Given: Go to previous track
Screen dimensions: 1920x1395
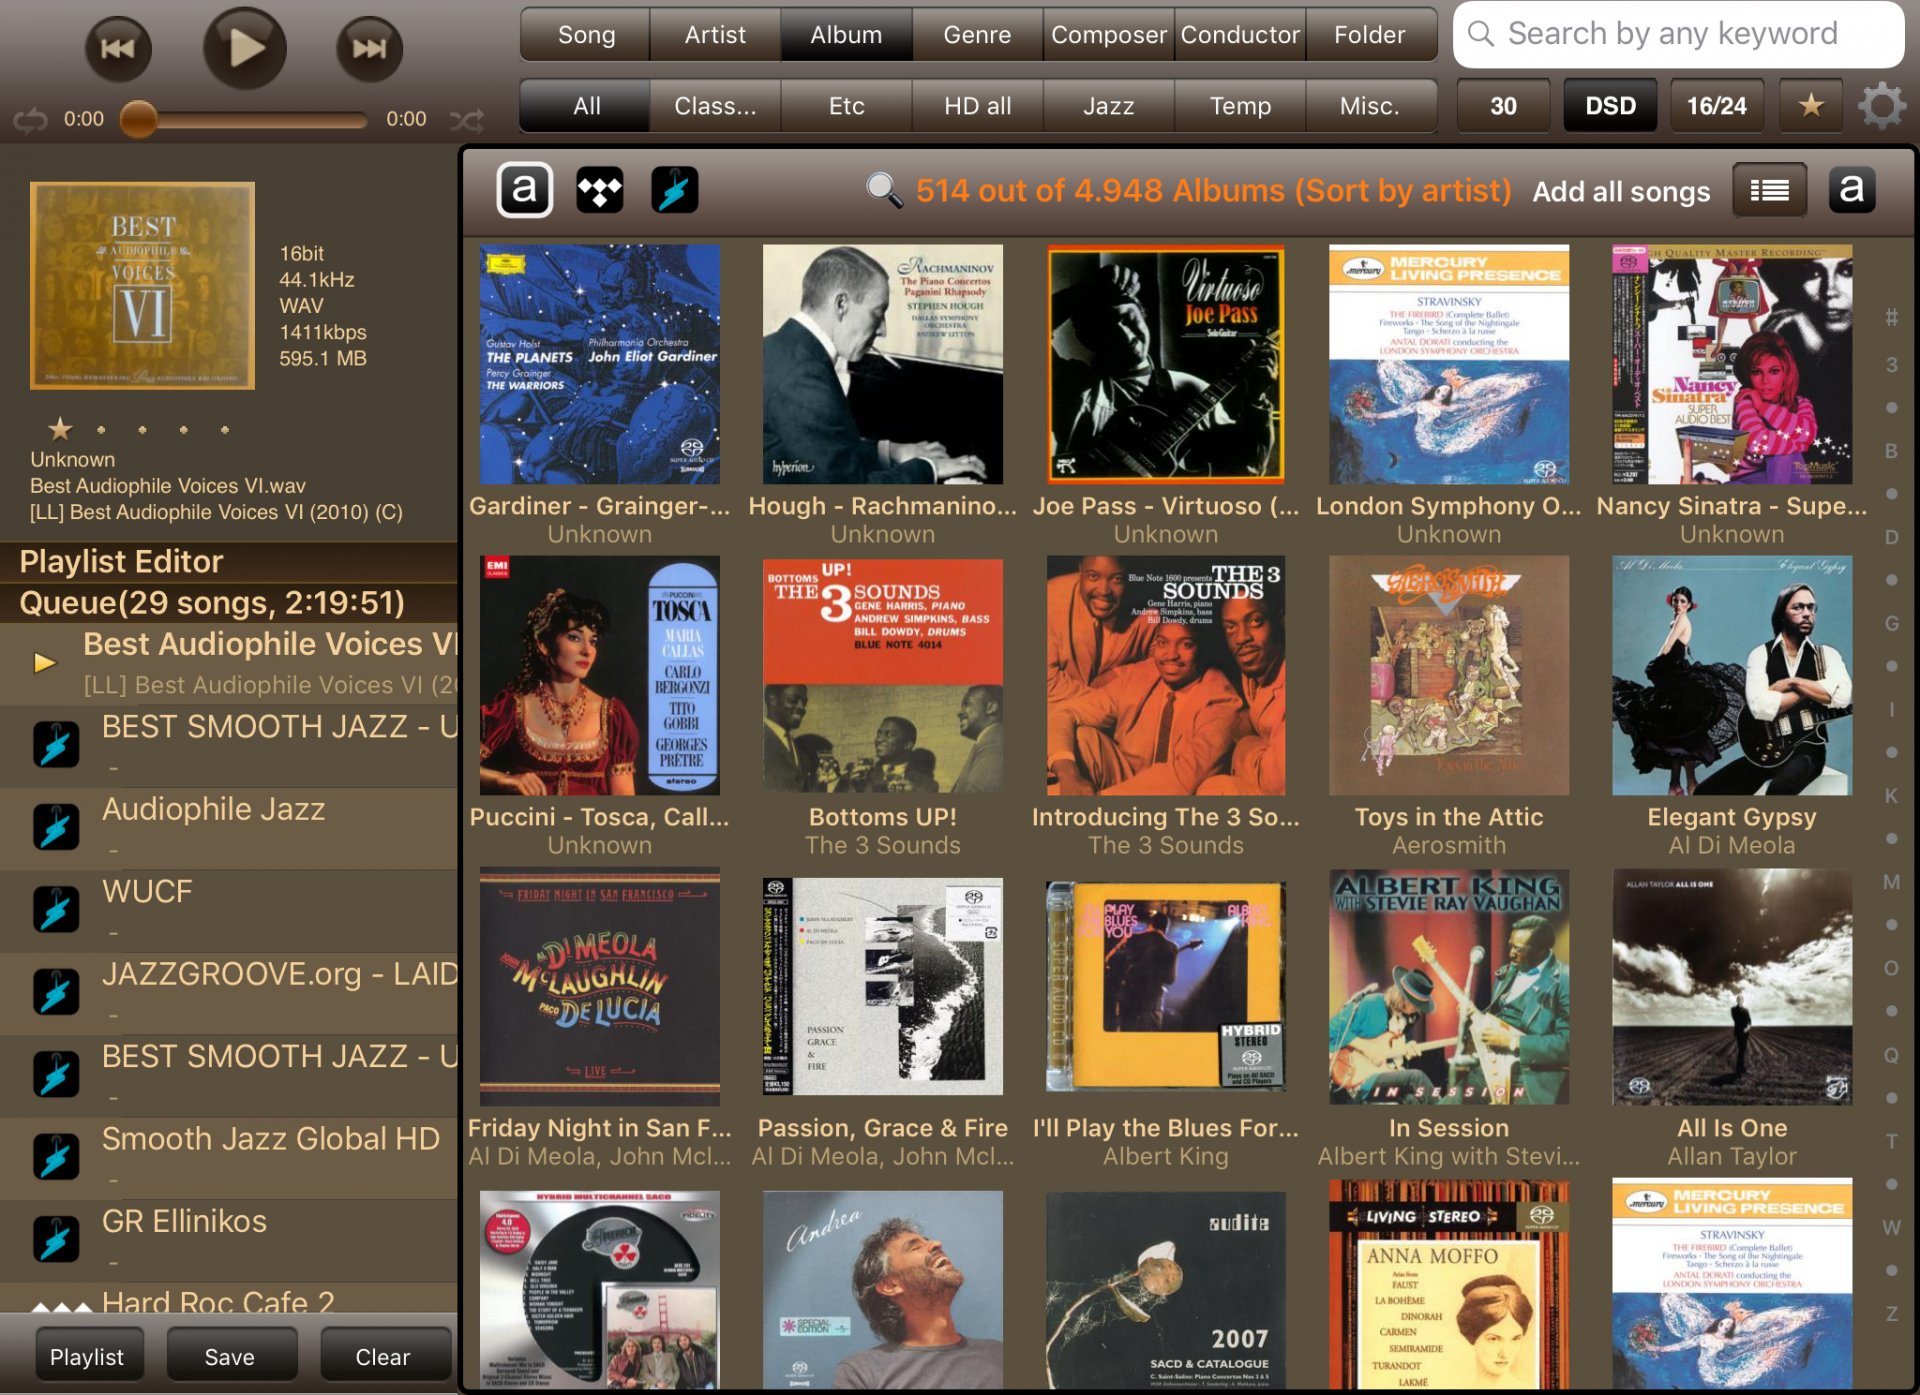Looking at the screenshot, I should (118, 48).
